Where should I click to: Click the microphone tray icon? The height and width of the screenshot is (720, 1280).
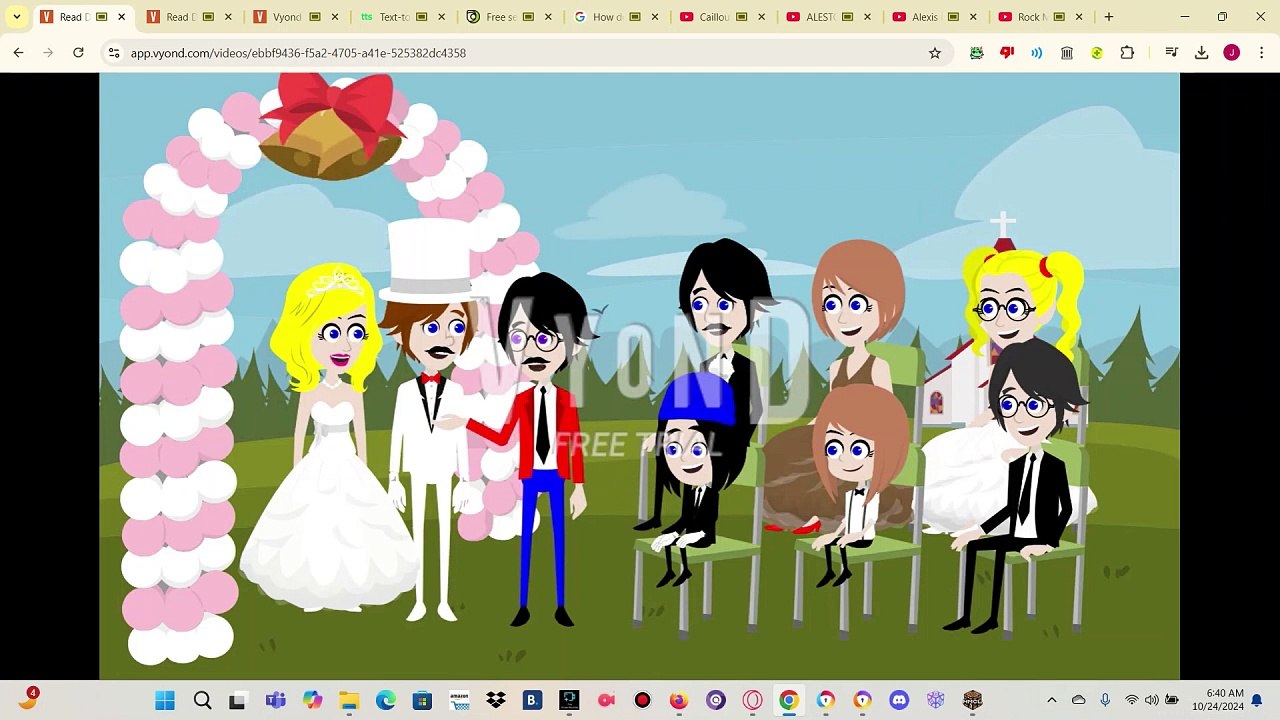pos(1105,700)
